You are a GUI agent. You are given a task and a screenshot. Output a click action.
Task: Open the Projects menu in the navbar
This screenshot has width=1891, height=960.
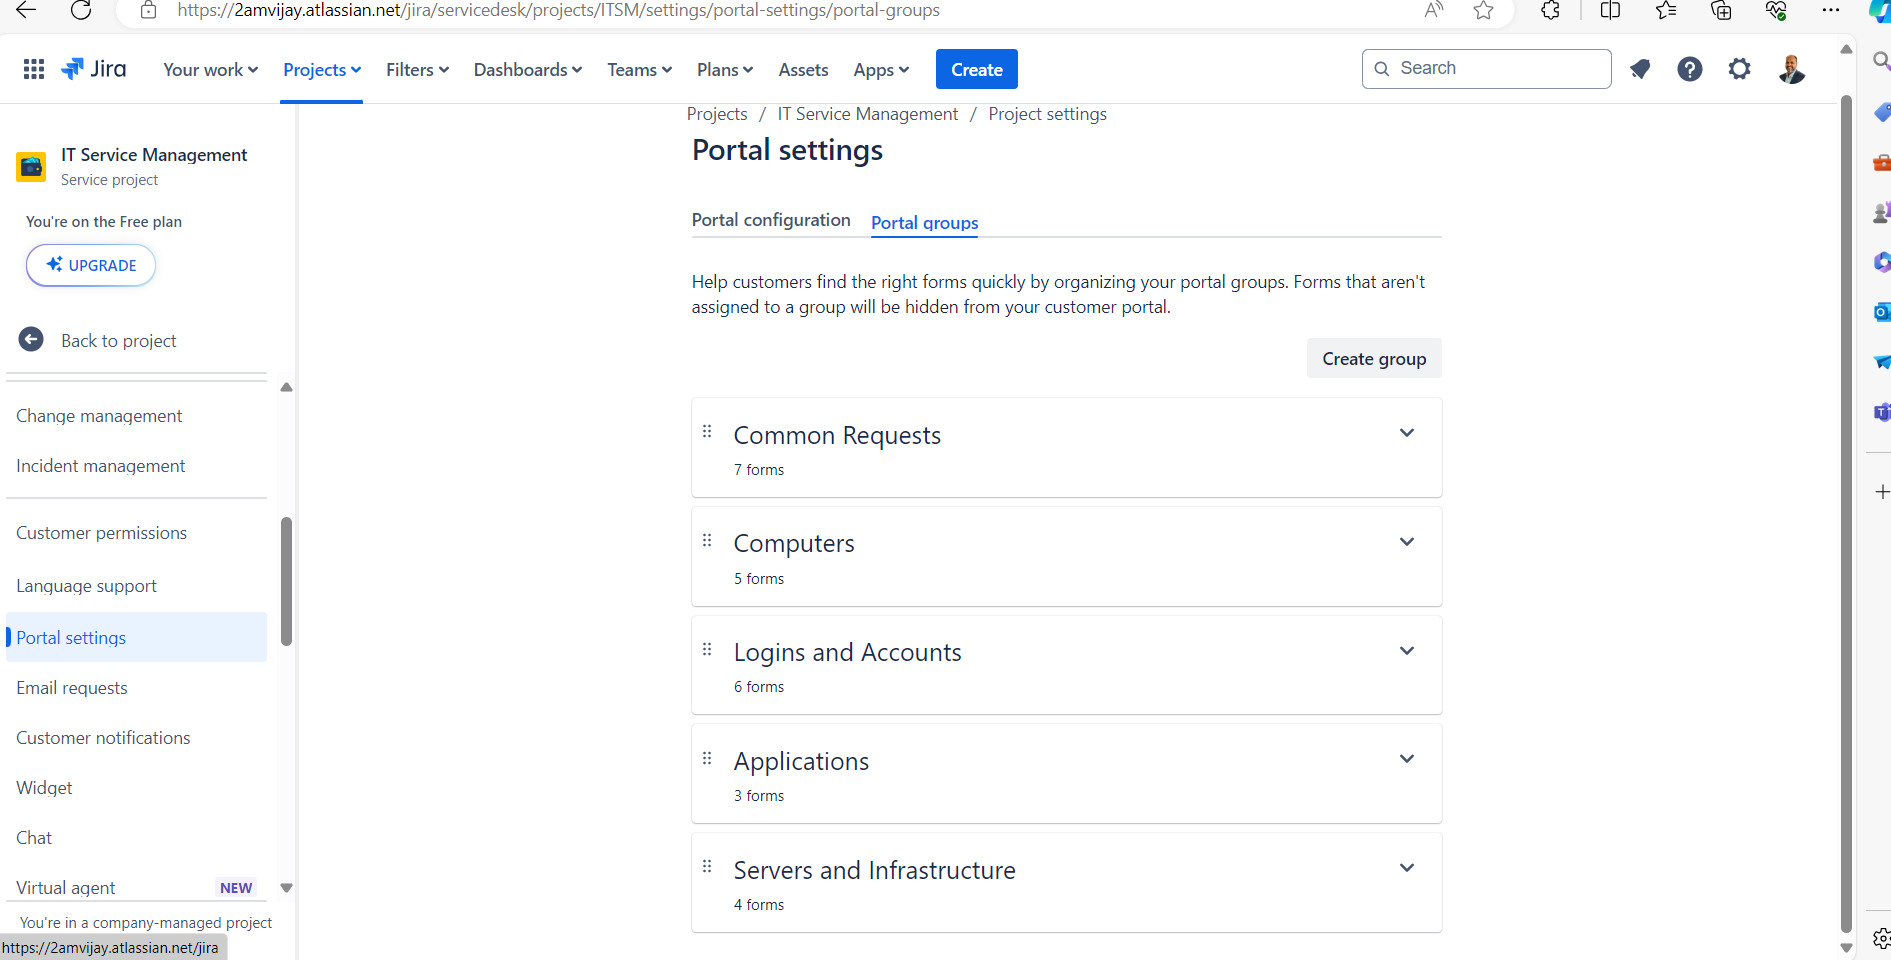tap(321, 69)
